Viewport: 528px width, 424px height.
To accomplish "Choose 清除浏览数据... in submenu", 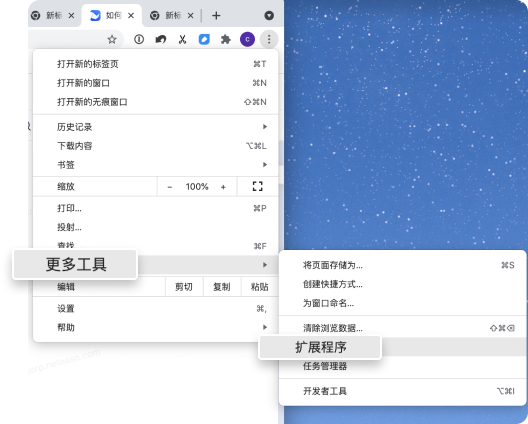I will click(402, 328).
